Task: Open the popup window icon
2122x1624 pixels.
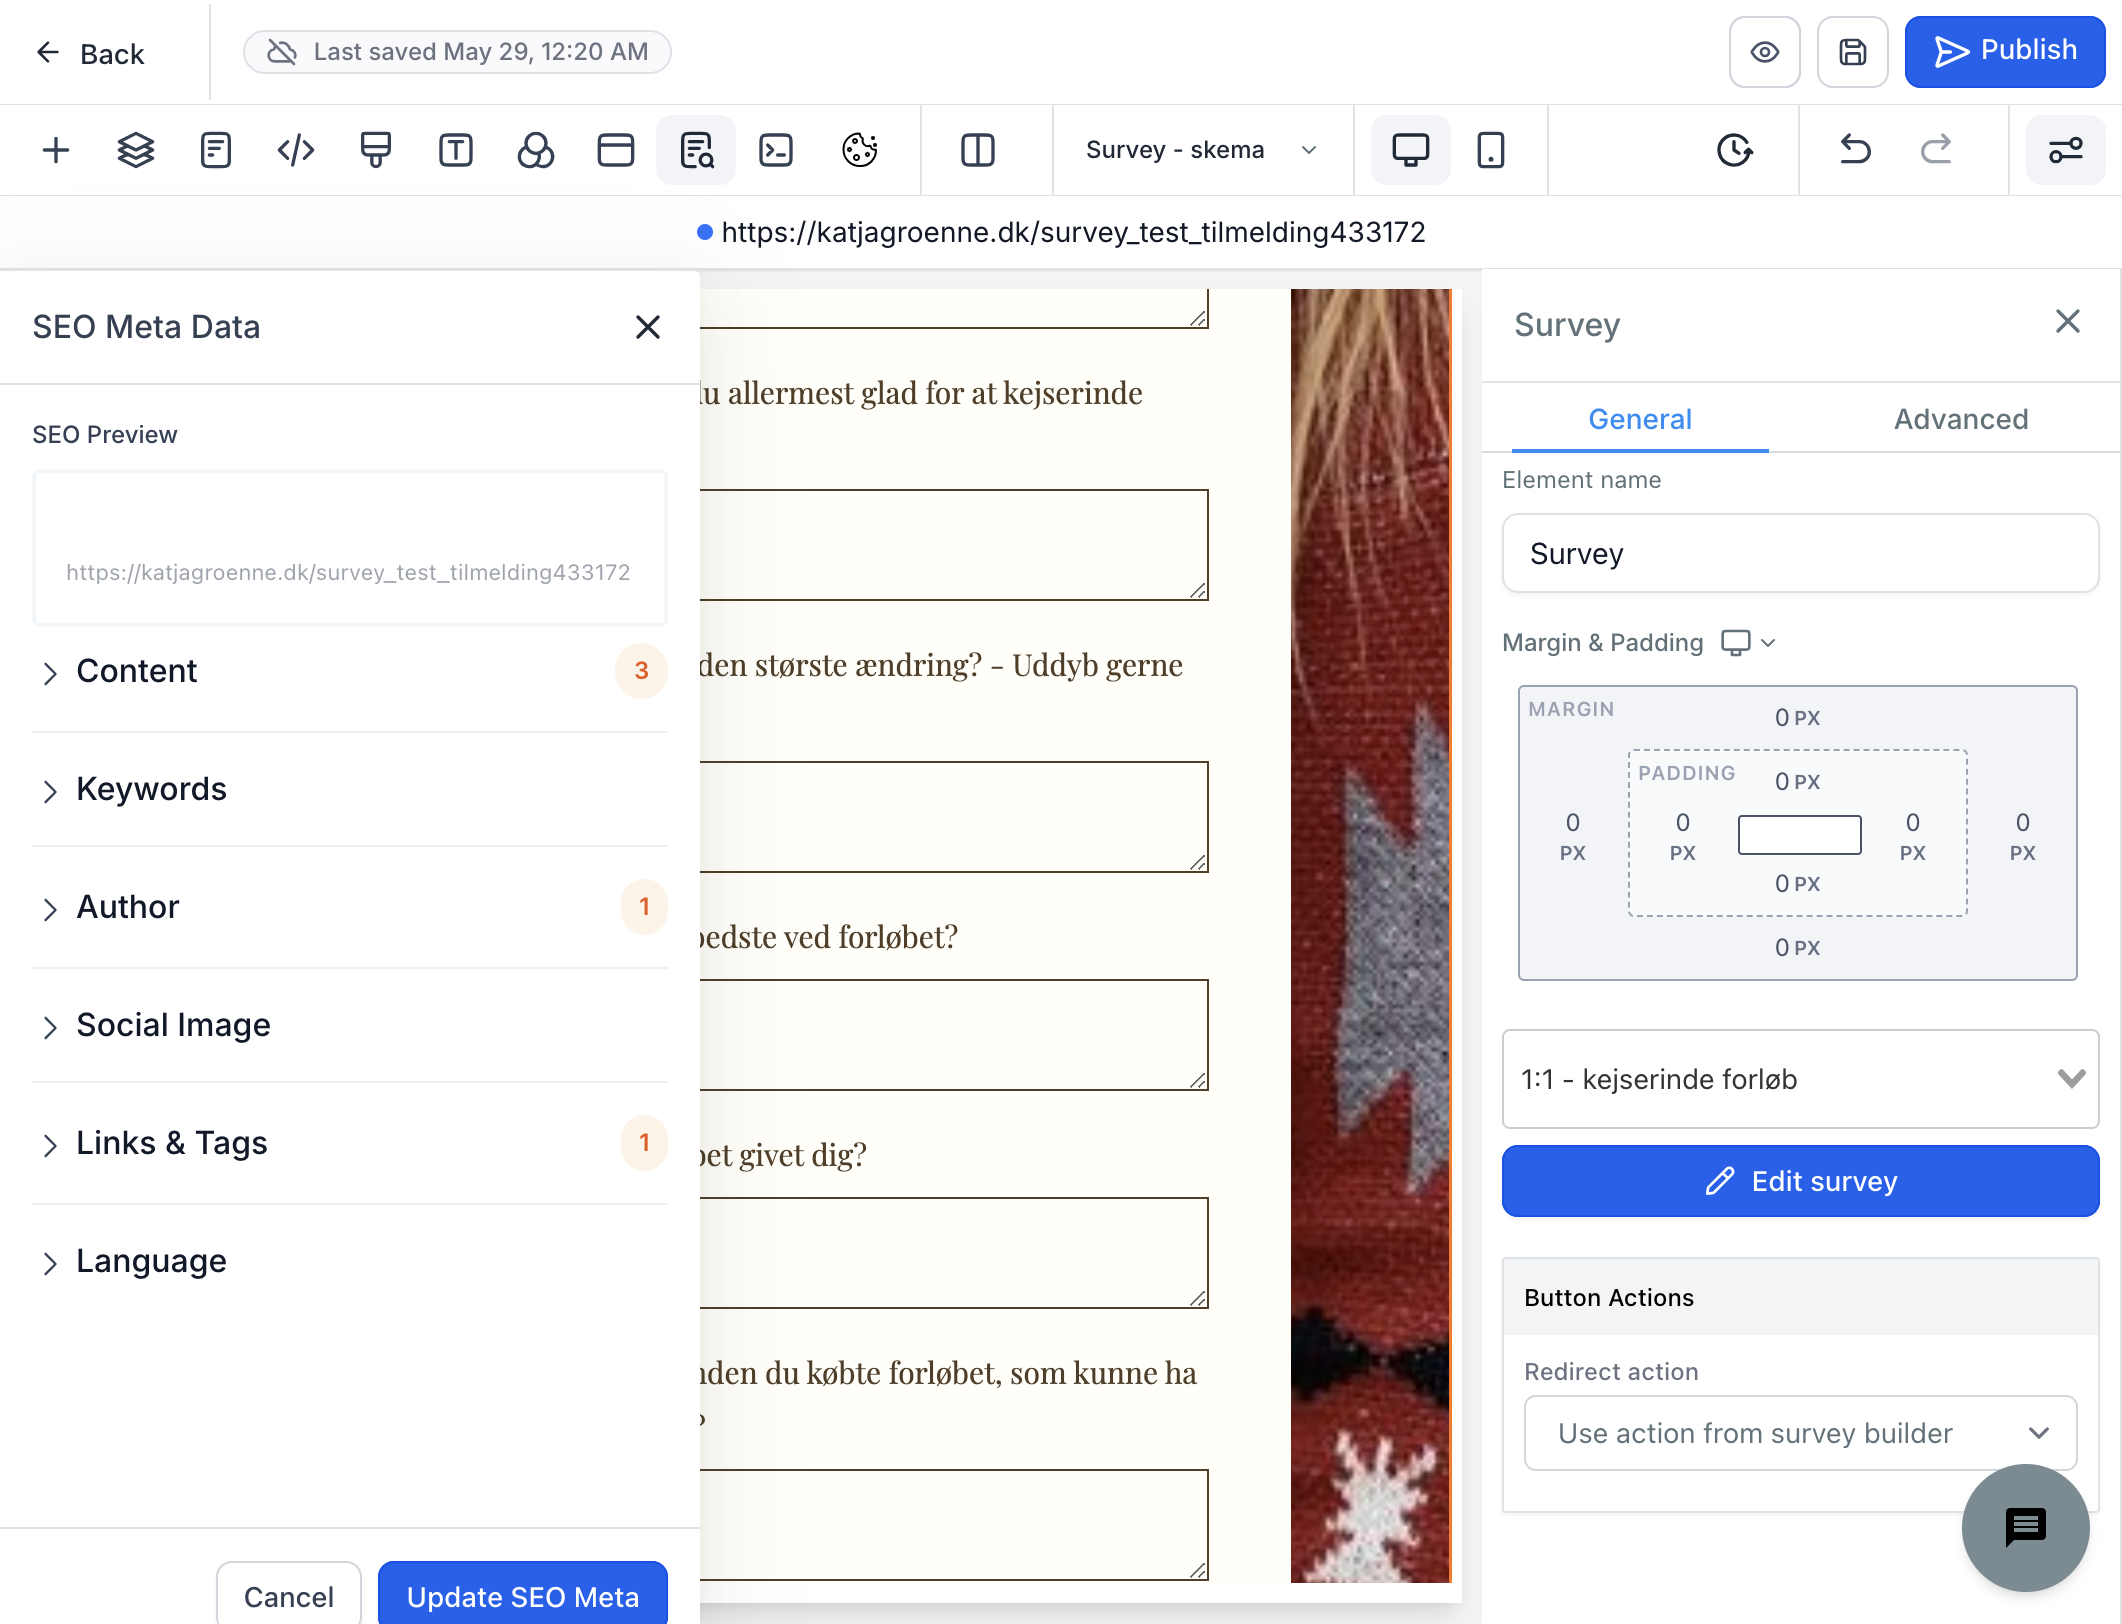Action: coord(616,150)
